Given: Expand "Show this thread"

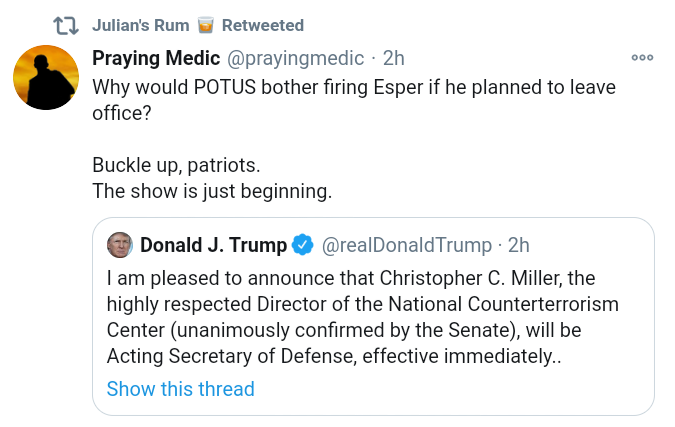Looking at the screenshot, I should pos(181,388).
